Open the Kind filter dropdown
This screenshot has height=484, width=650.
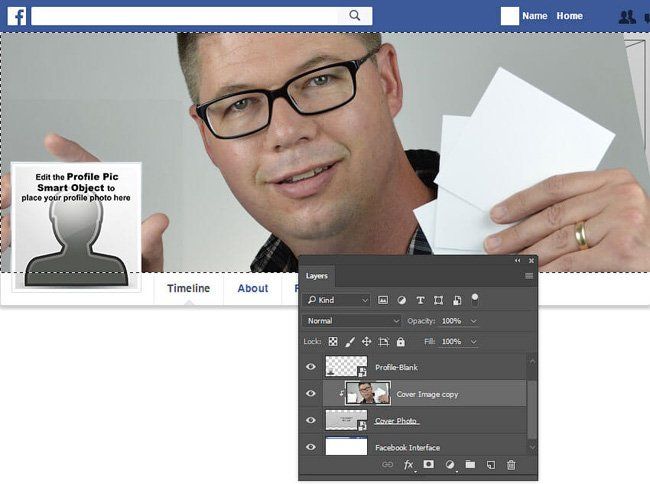(x=337, y=300)
